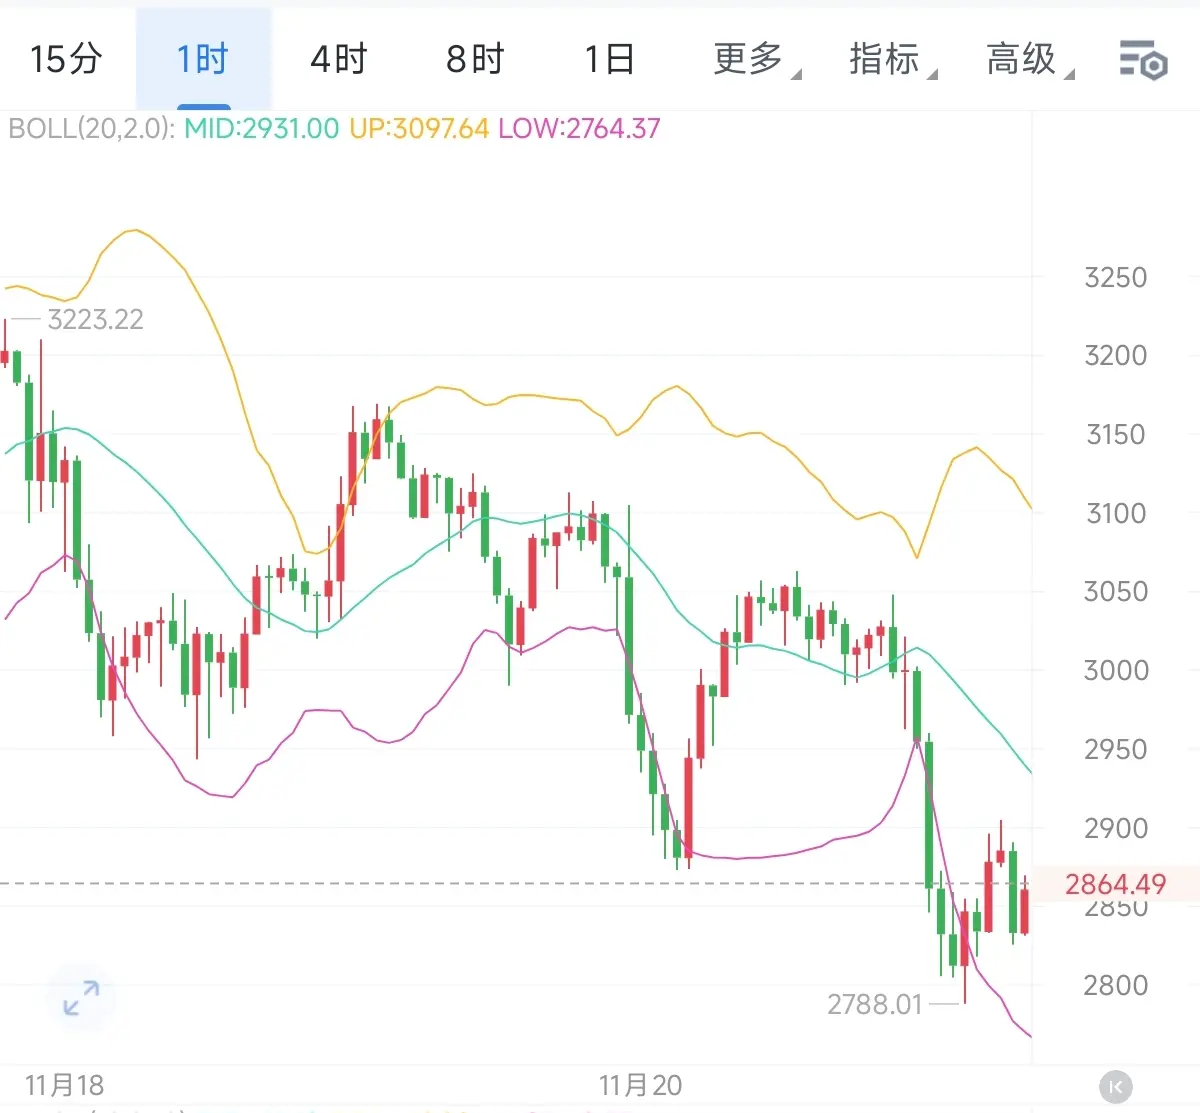
Task: Click the 11月20 date label
Action: [640, 1085]
